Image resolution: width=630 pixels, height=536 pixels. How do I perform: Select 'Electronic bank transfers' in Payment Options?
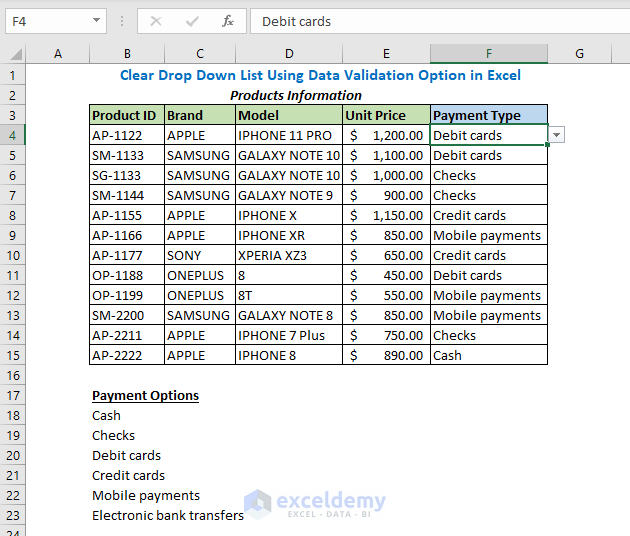[x=168, y=516]
